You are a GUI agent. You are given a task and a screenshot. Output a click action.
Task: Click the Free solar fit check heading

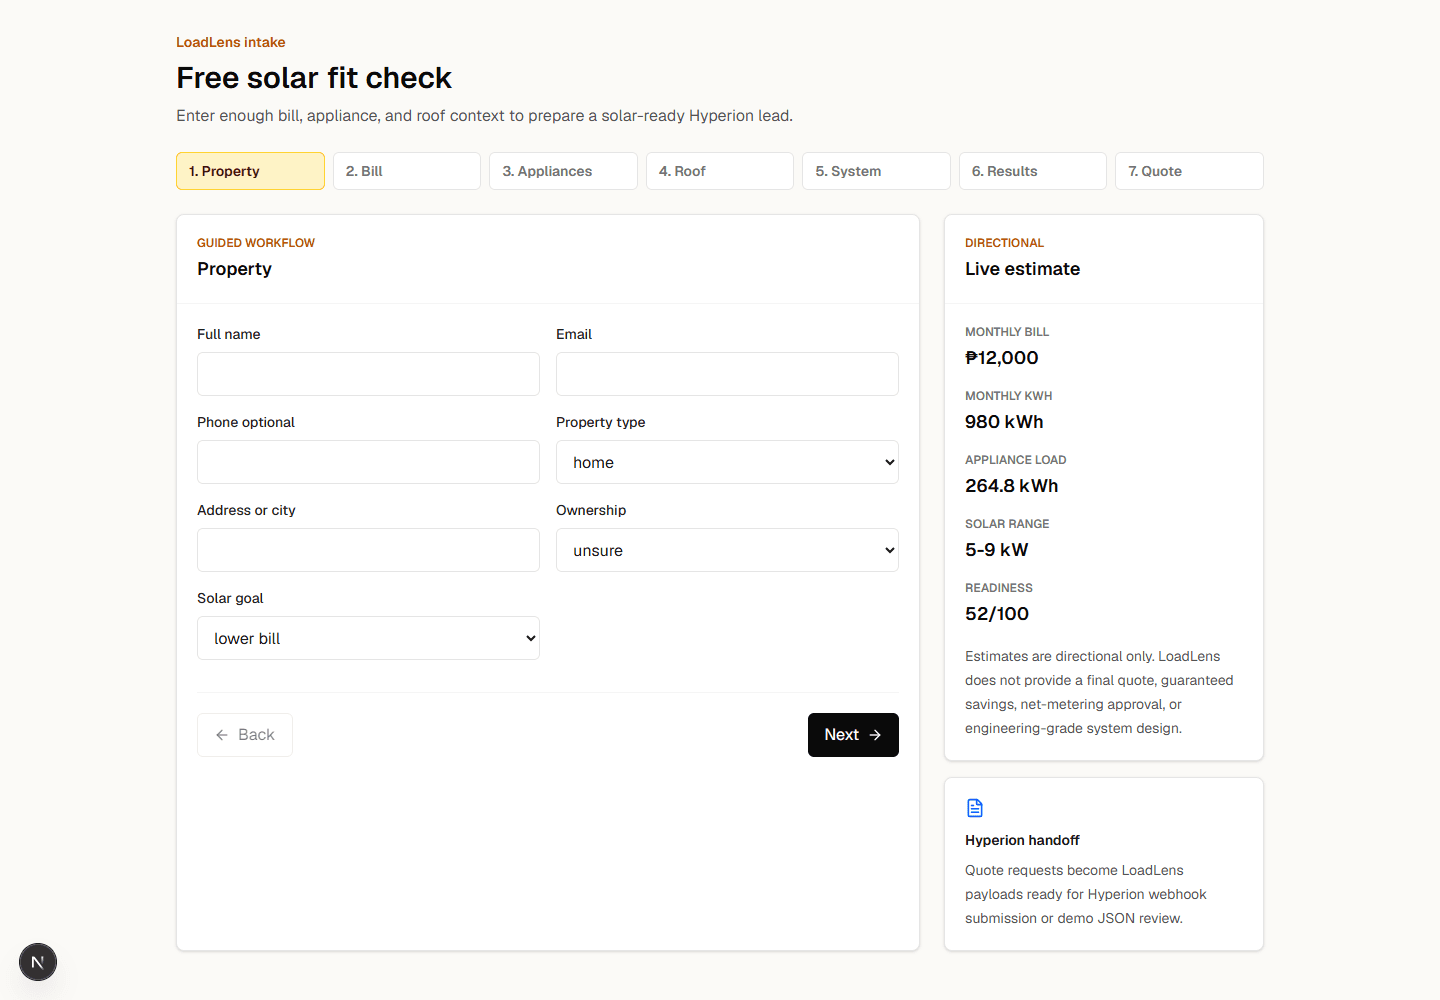click(314, 78)
